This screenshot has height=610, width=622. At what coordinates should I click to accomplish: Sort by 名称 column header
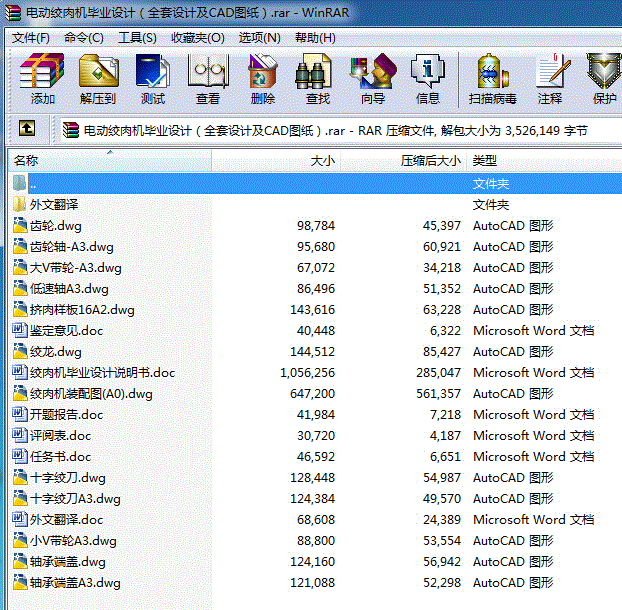pos(110,161)
